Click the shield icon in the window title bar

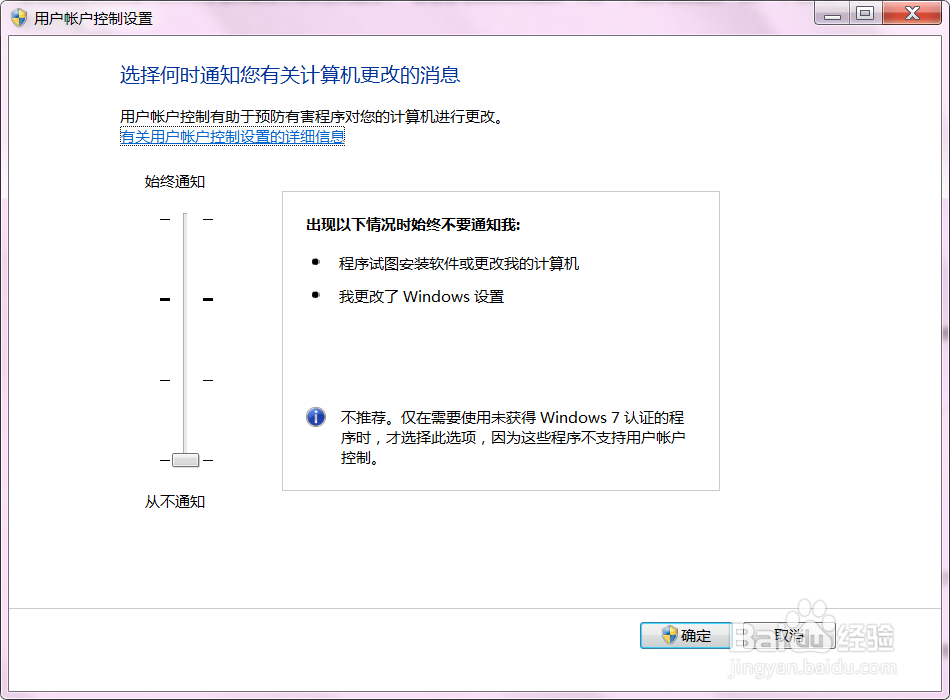point(17,16)
